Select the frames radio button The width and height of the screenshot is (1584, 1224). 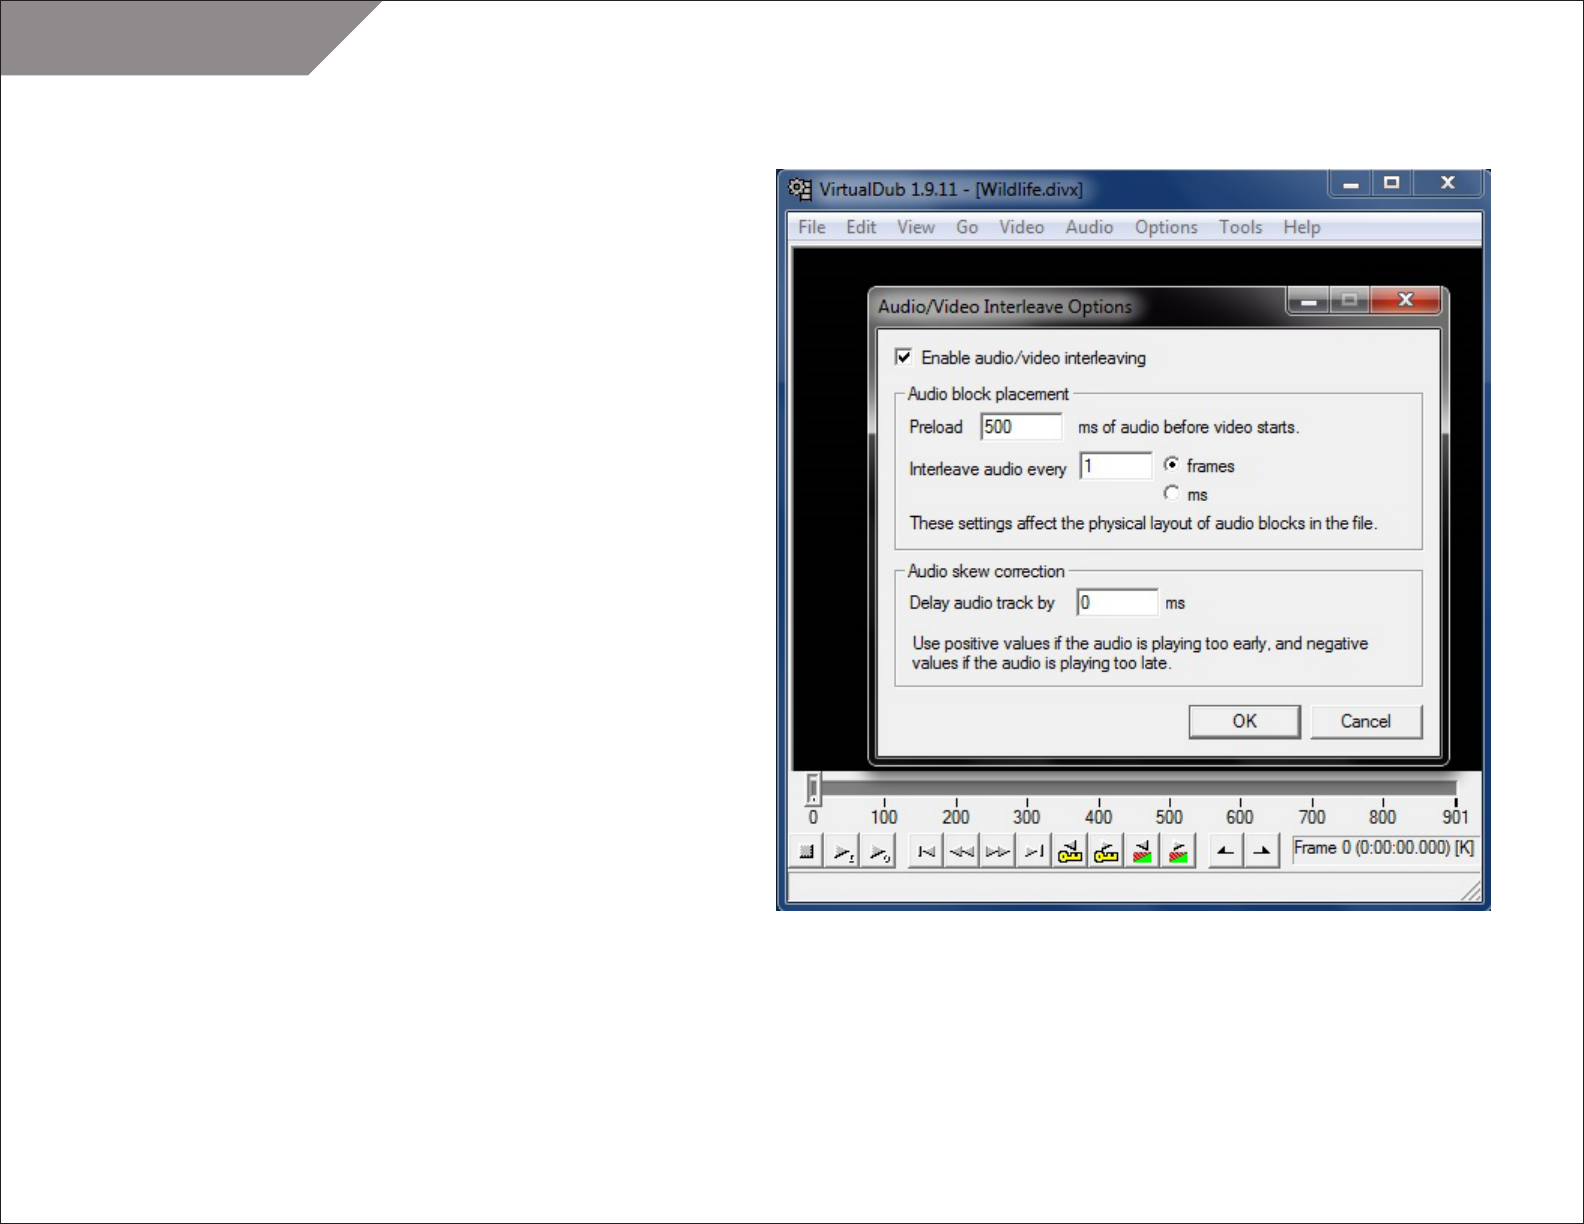coord(1171,465)
